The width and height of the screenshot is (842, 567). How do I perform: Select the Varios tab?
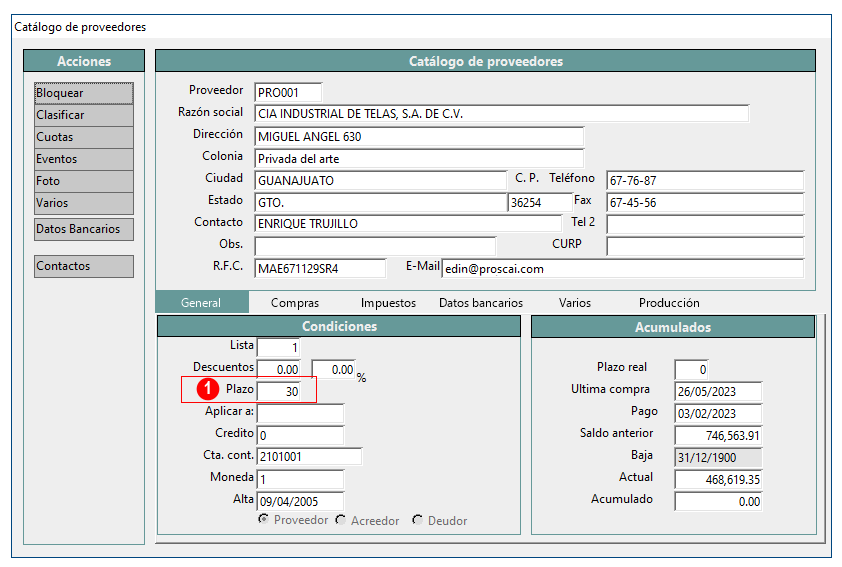575,303
